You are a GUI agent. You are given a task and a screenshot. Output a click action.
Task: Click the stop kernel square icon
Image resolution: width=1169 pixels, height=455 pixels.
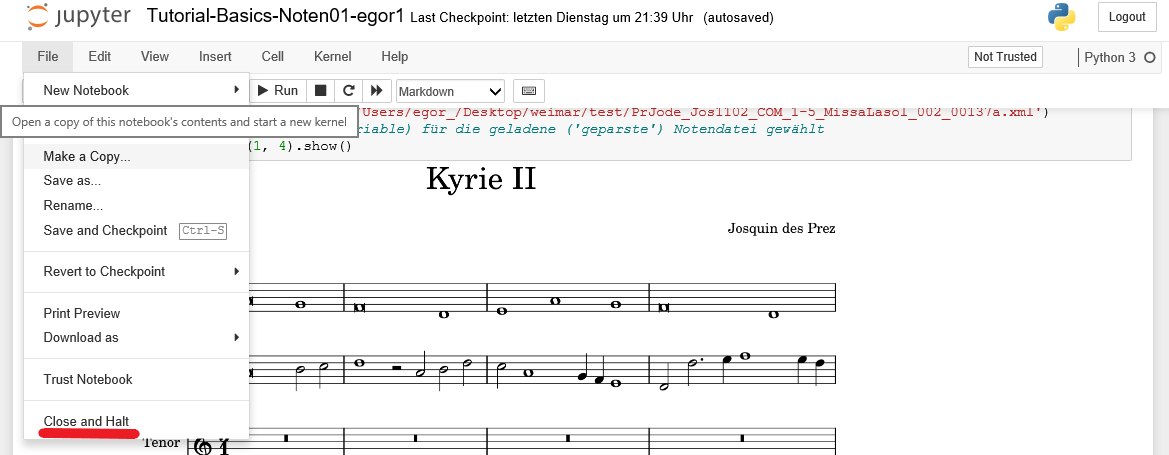[x=320, y=91]
